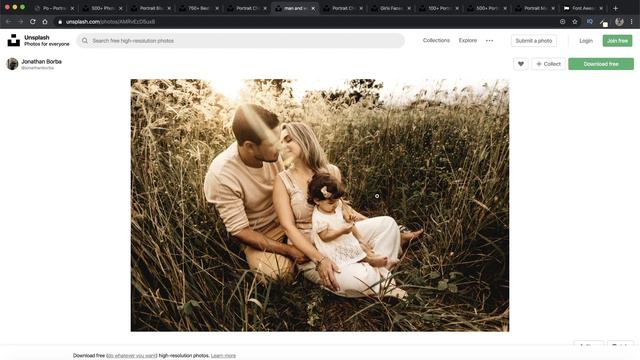Click the 'do whatever you want' link
This screenshot has width=640, height=360.
pos(132,356)
